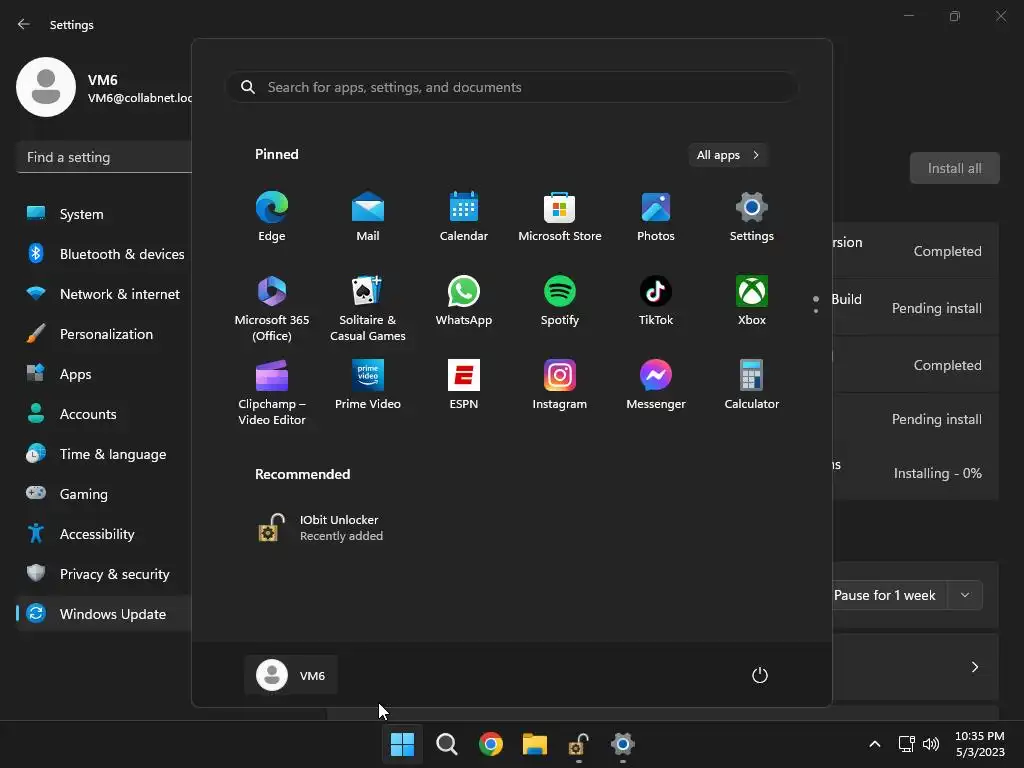
Task: Go back in the Settings window
Action: [24, 24]
